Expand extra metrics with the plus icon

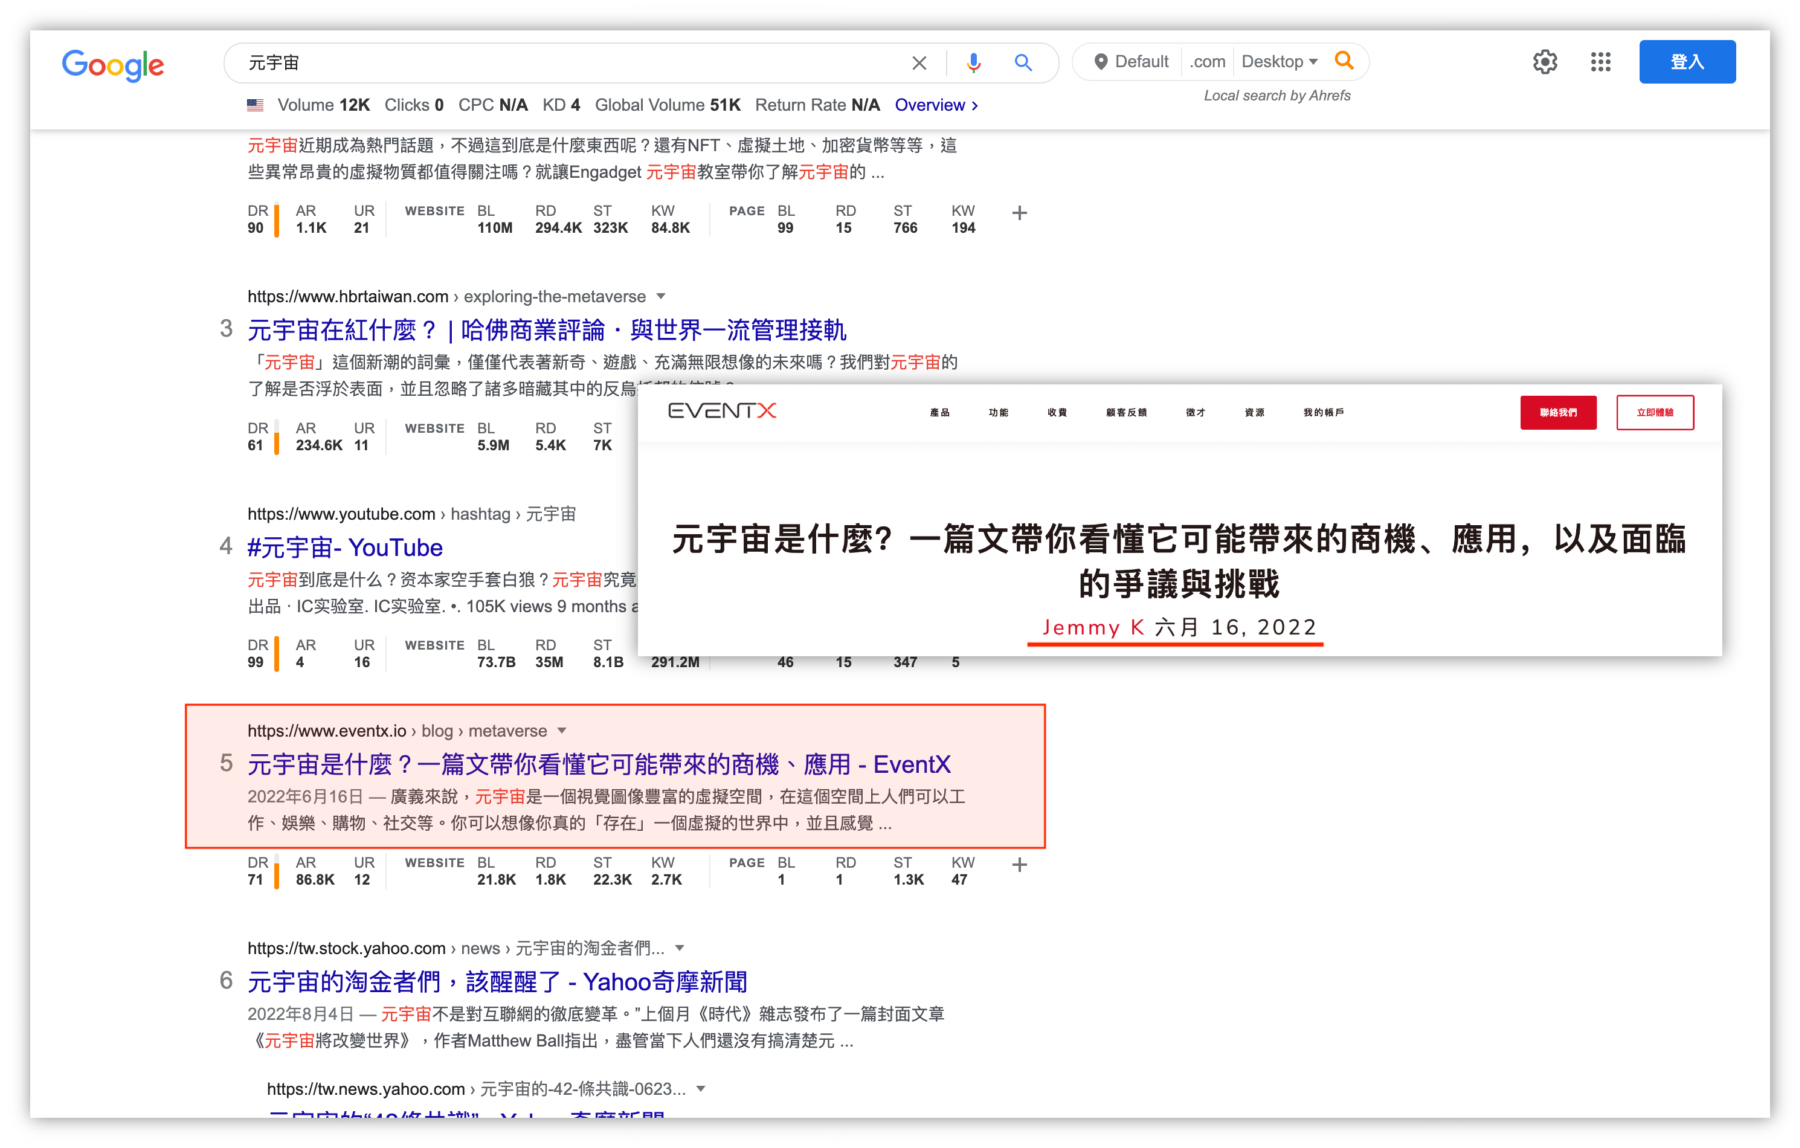1019,213
